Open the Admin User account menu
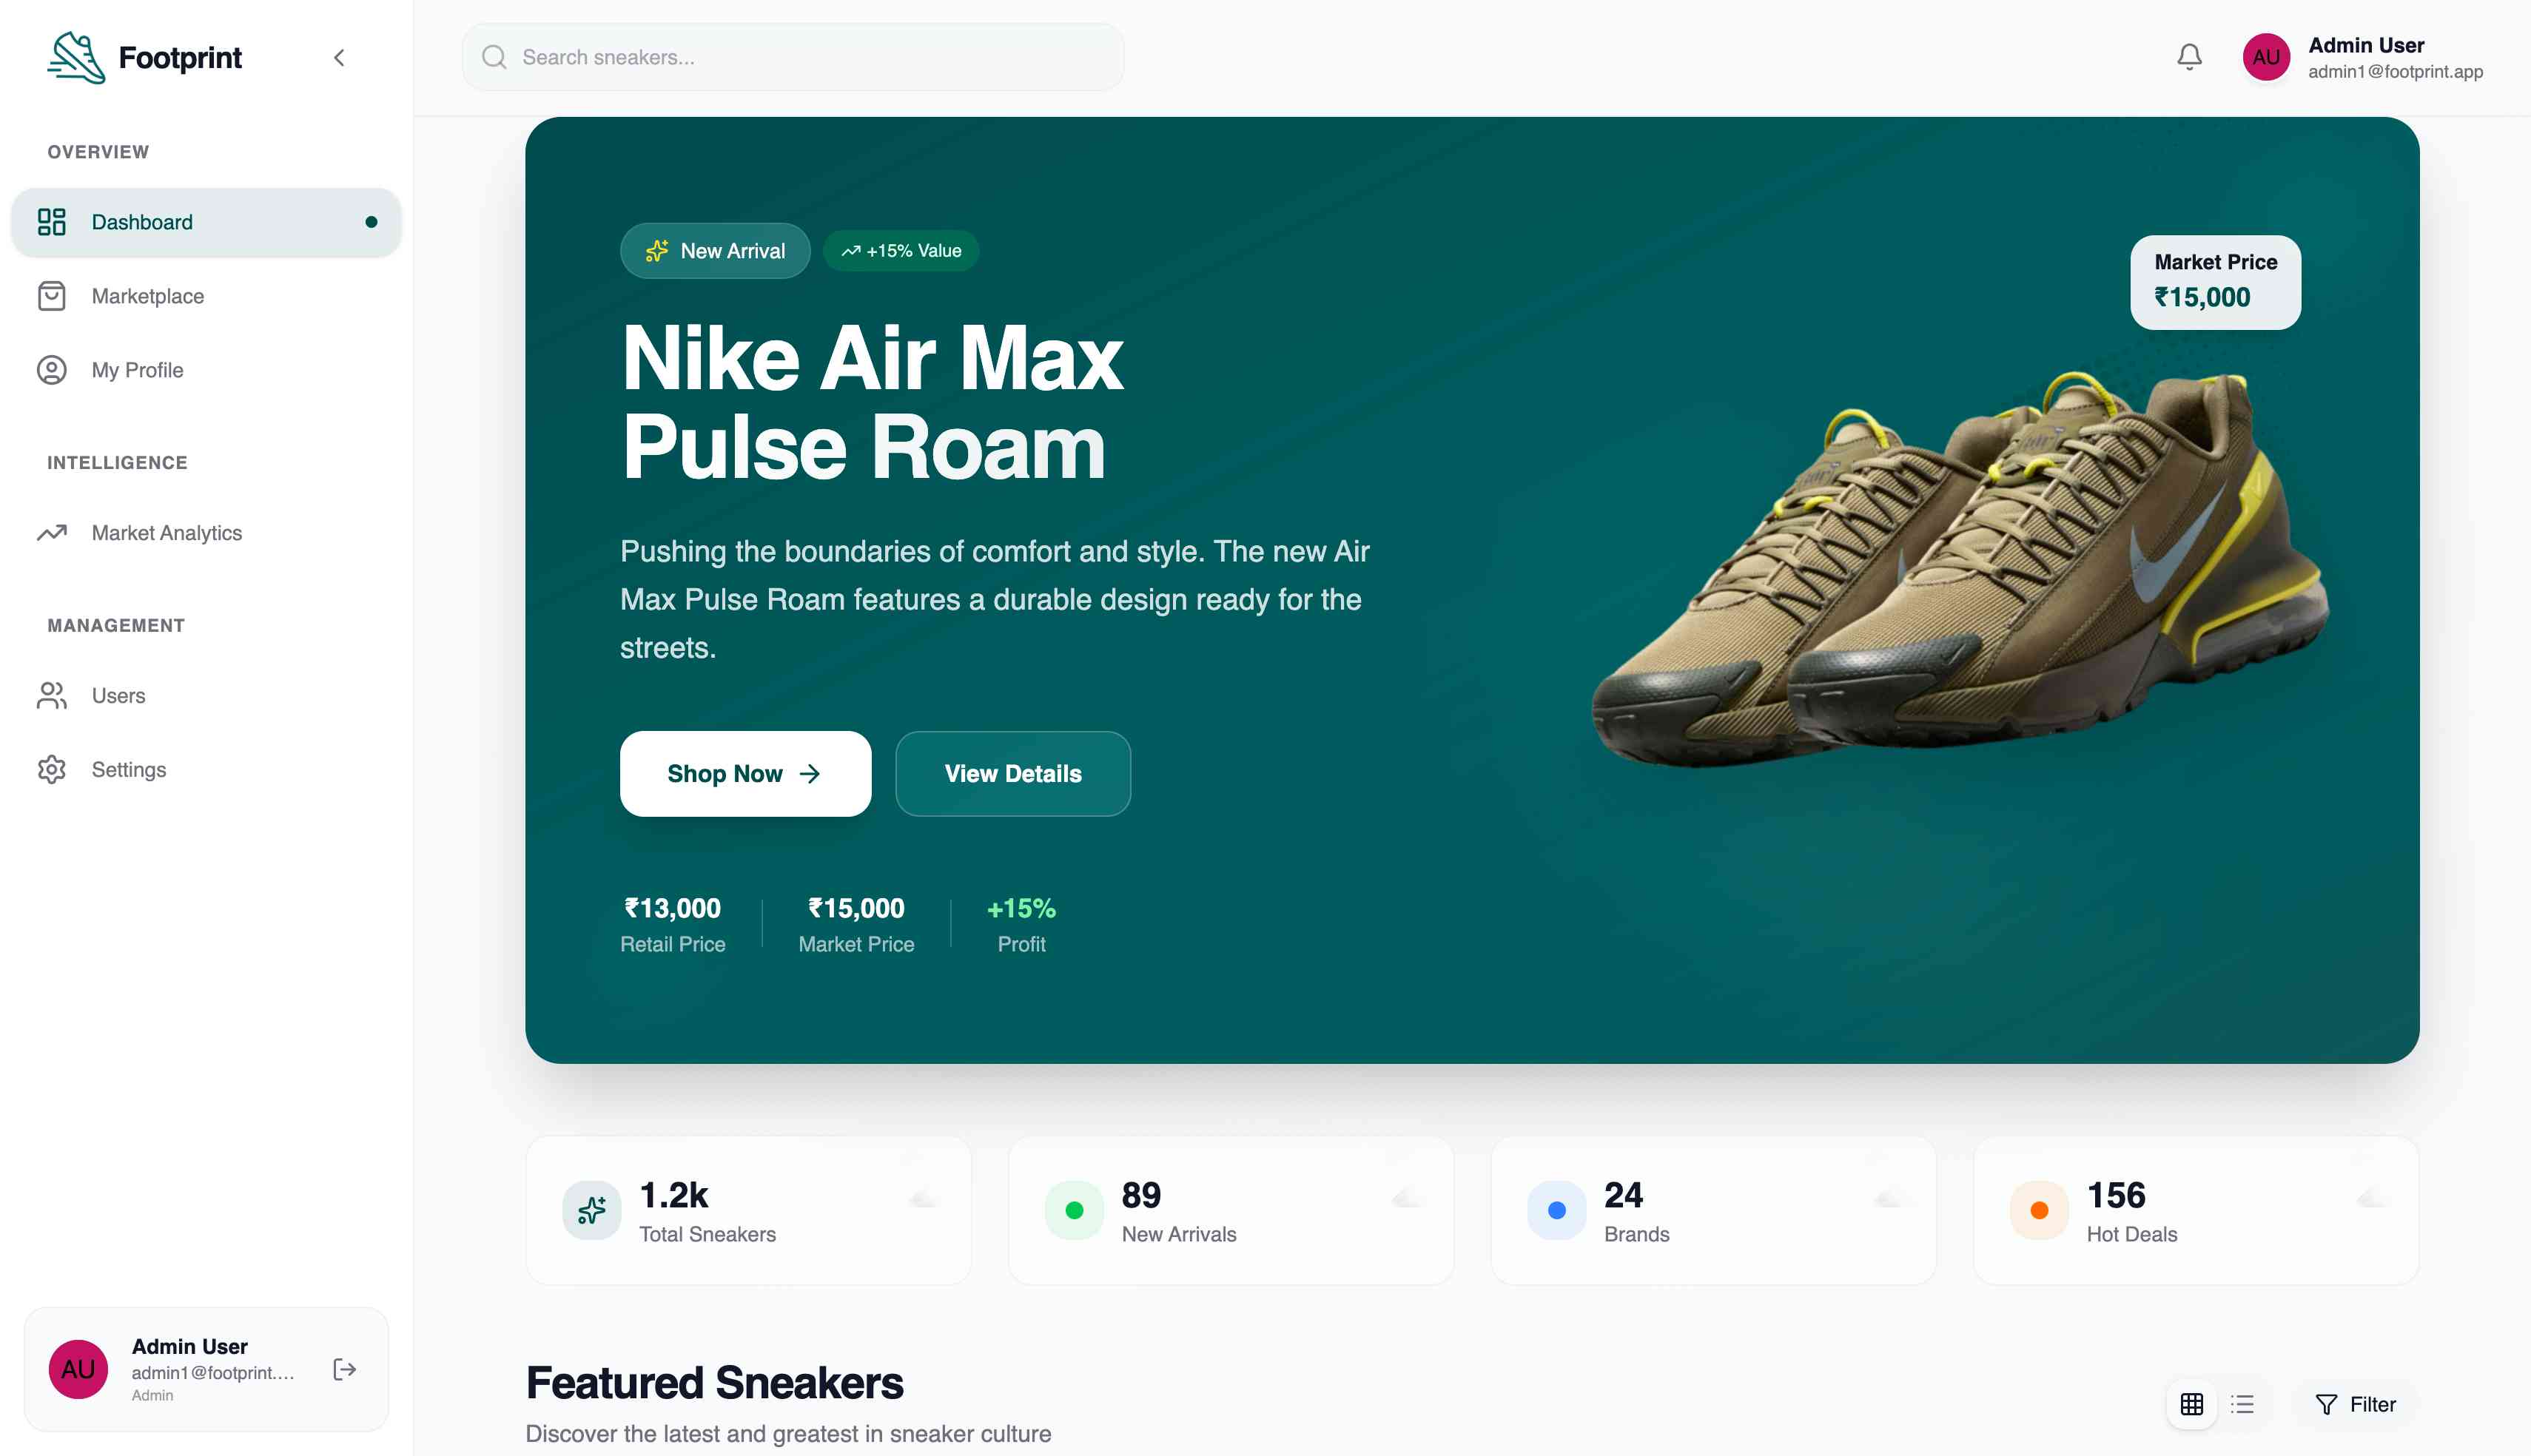 click(2362, 57)
